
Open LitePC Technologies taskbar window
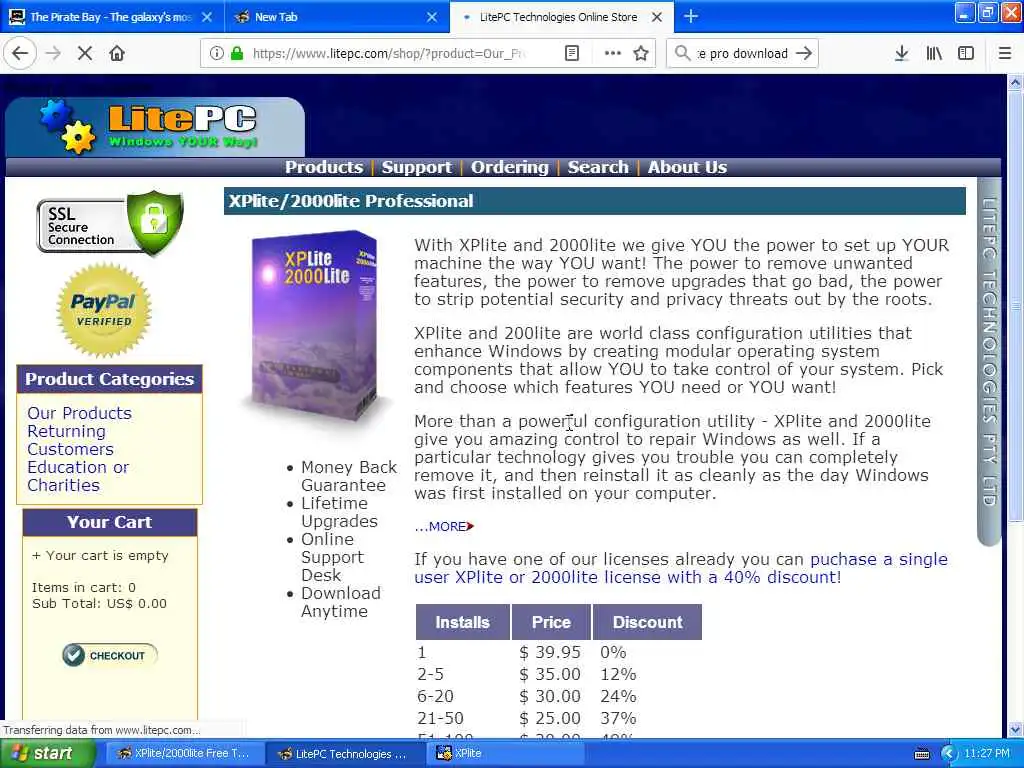pyautogui.click(x=344, y=754)
